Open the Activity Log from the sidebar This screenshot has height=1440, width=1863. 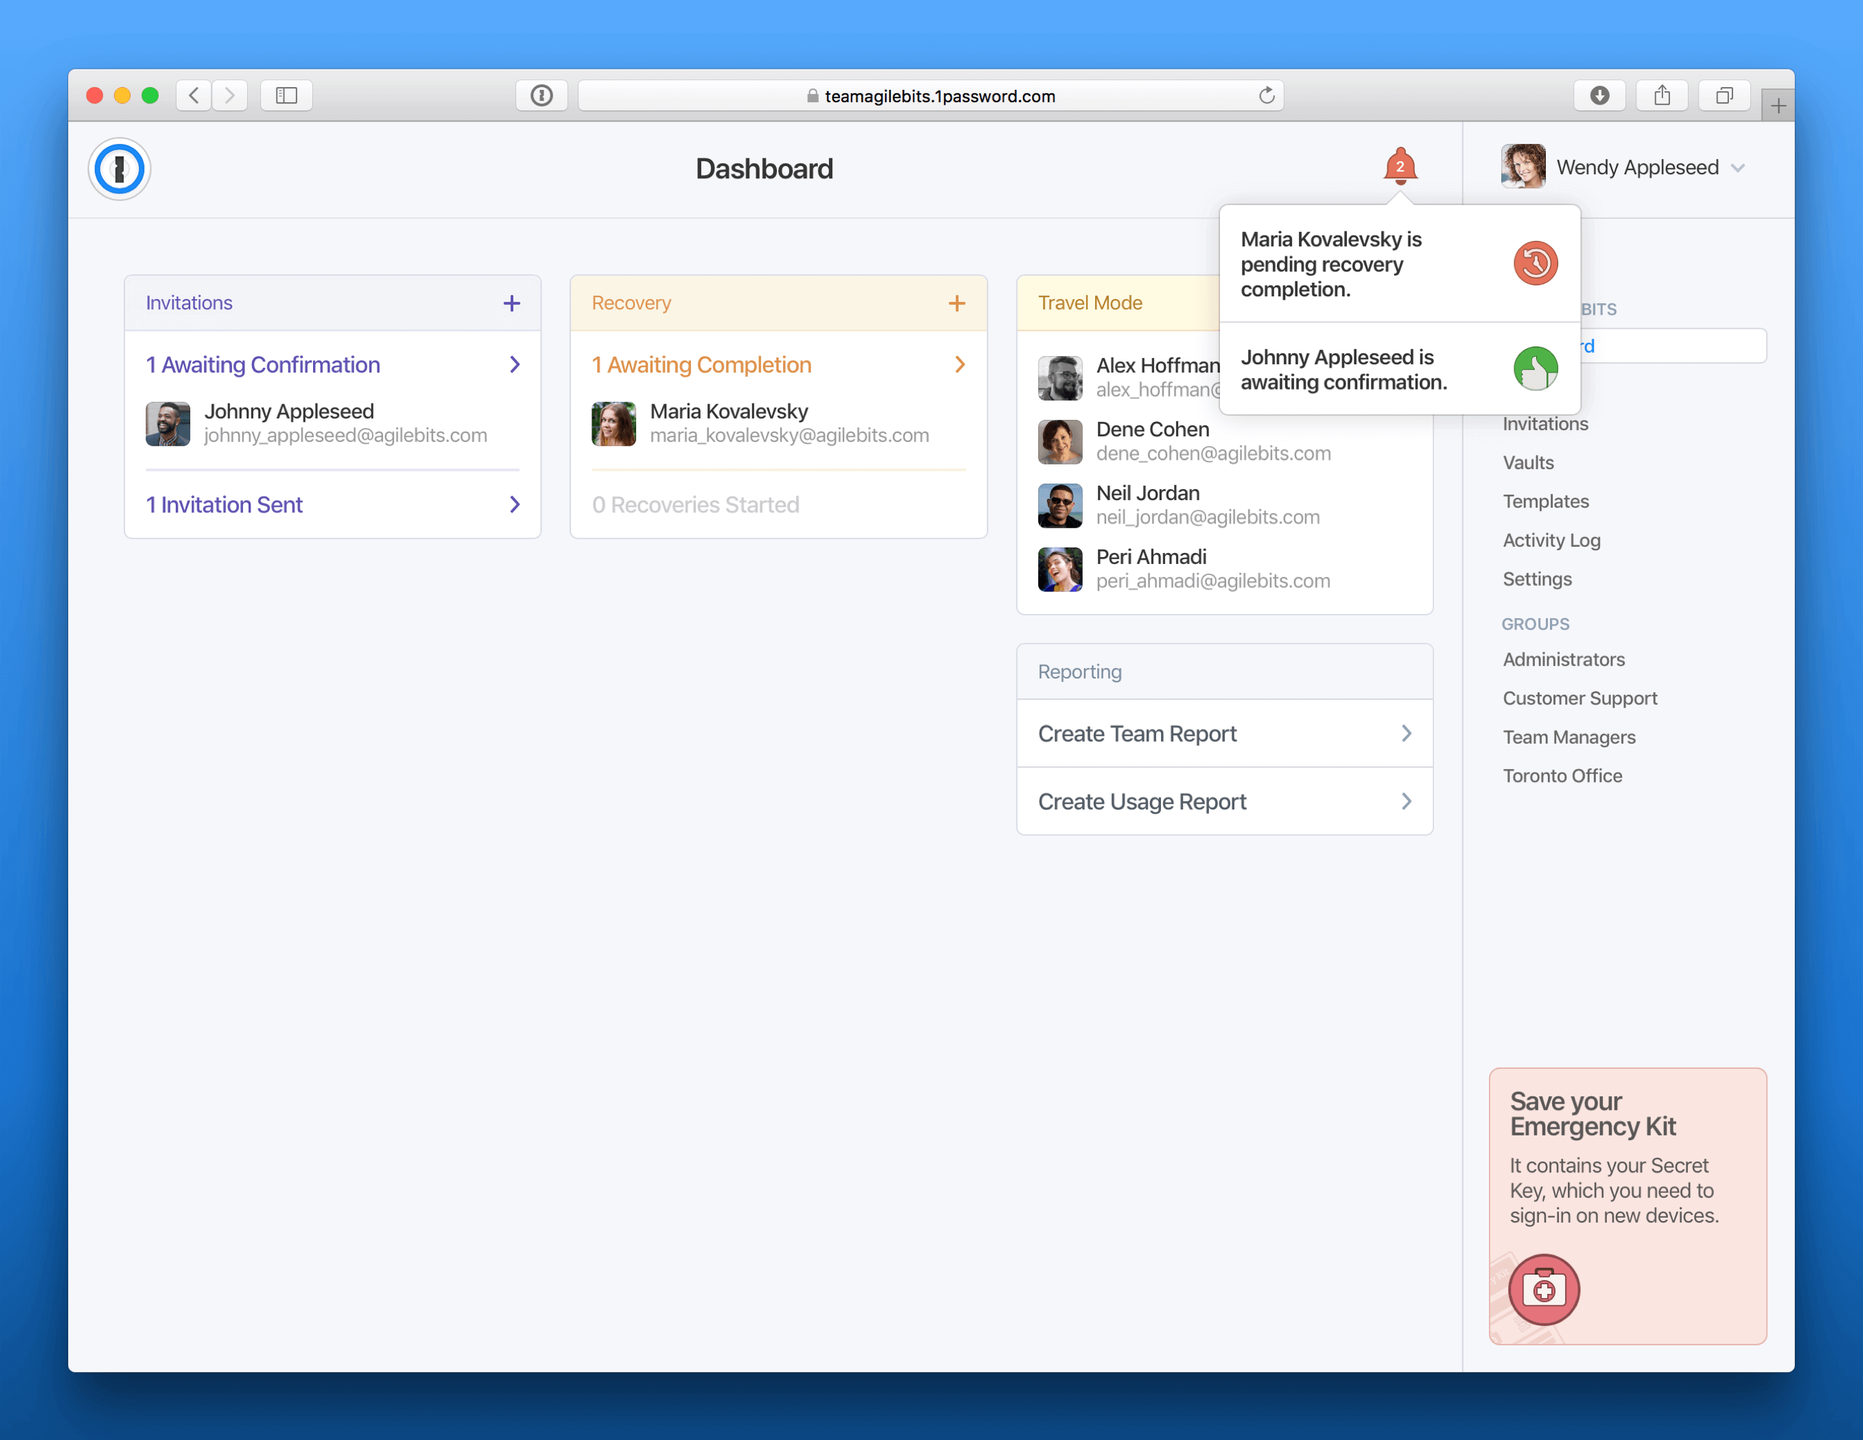pos(1552,540)
